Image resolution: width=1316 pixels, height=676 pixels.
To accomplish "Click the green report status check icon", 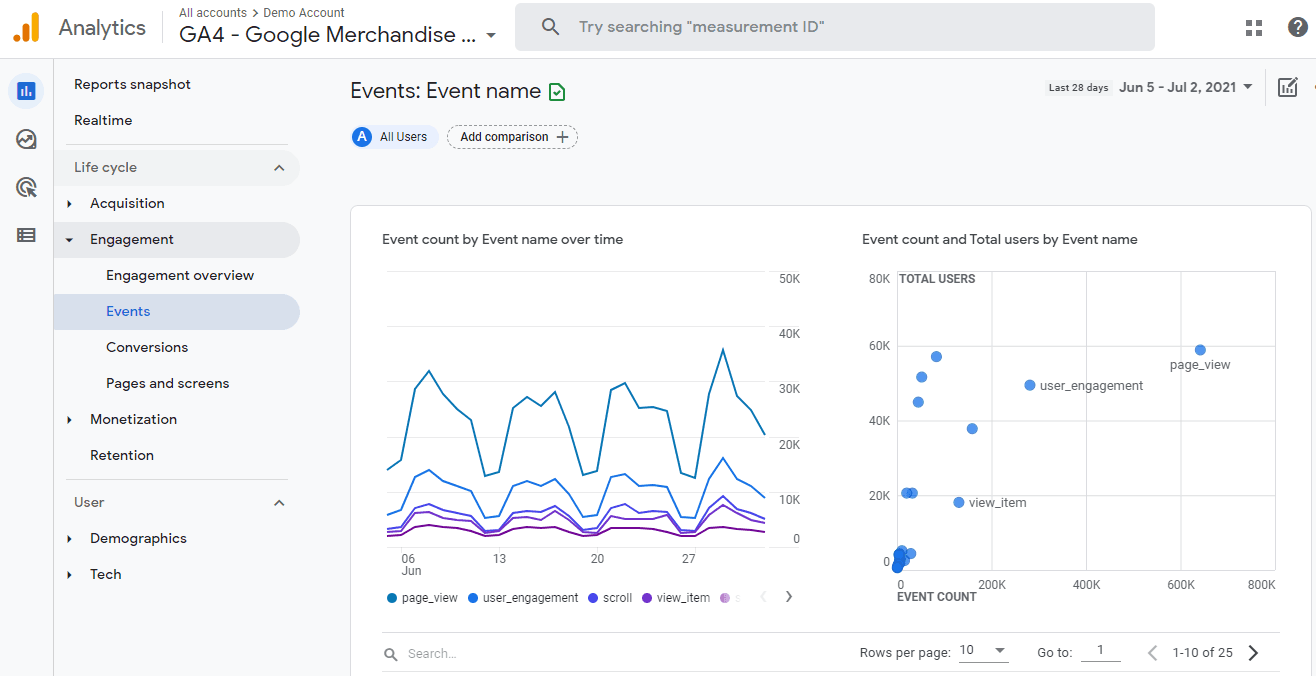I will (557, 92).
